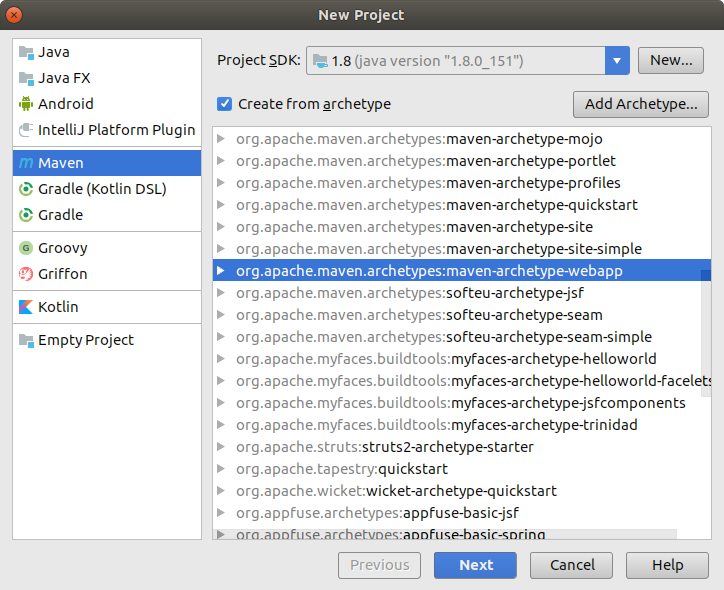724x590 pixels.
Task: Click the IntelliJ Platform Plugin icon
Action: [26, 130]
